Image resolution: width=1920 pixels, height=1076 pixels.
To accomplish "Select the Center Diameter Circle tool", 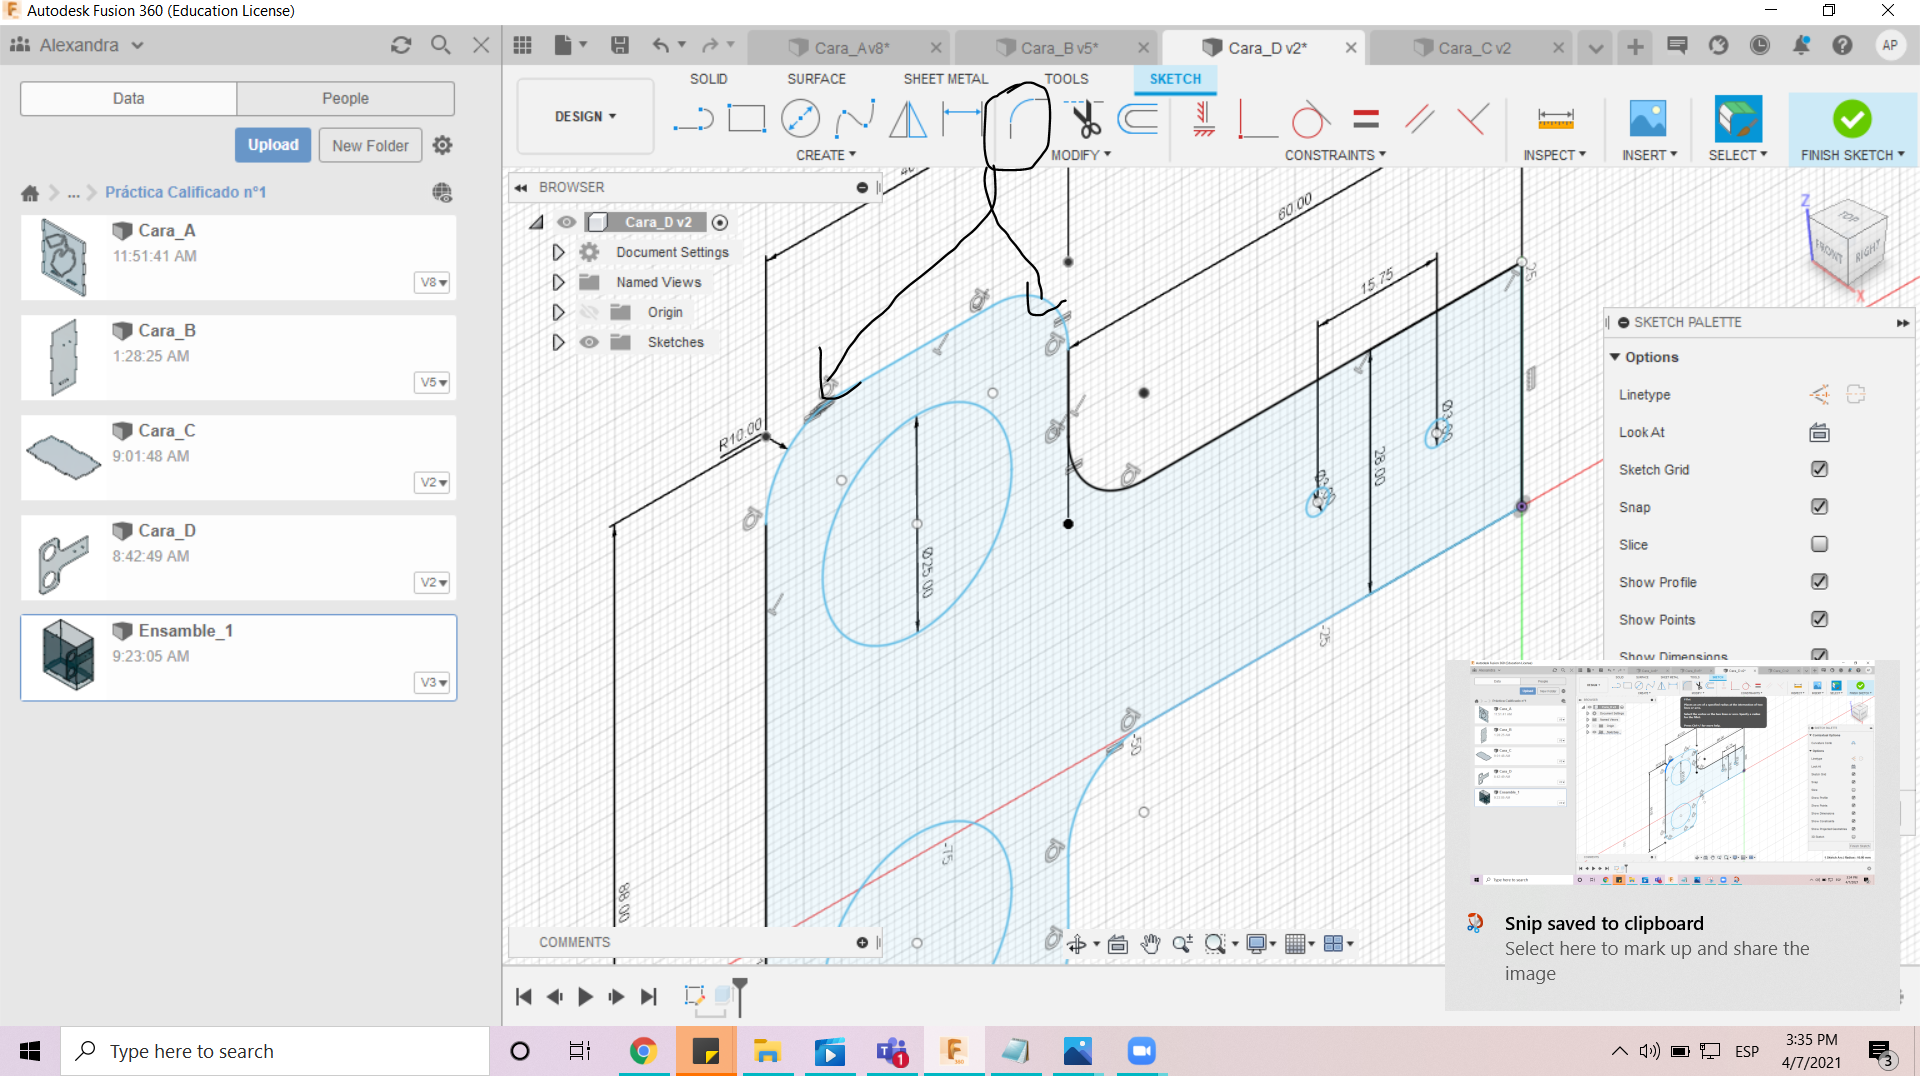I will (x=800, y=119).
